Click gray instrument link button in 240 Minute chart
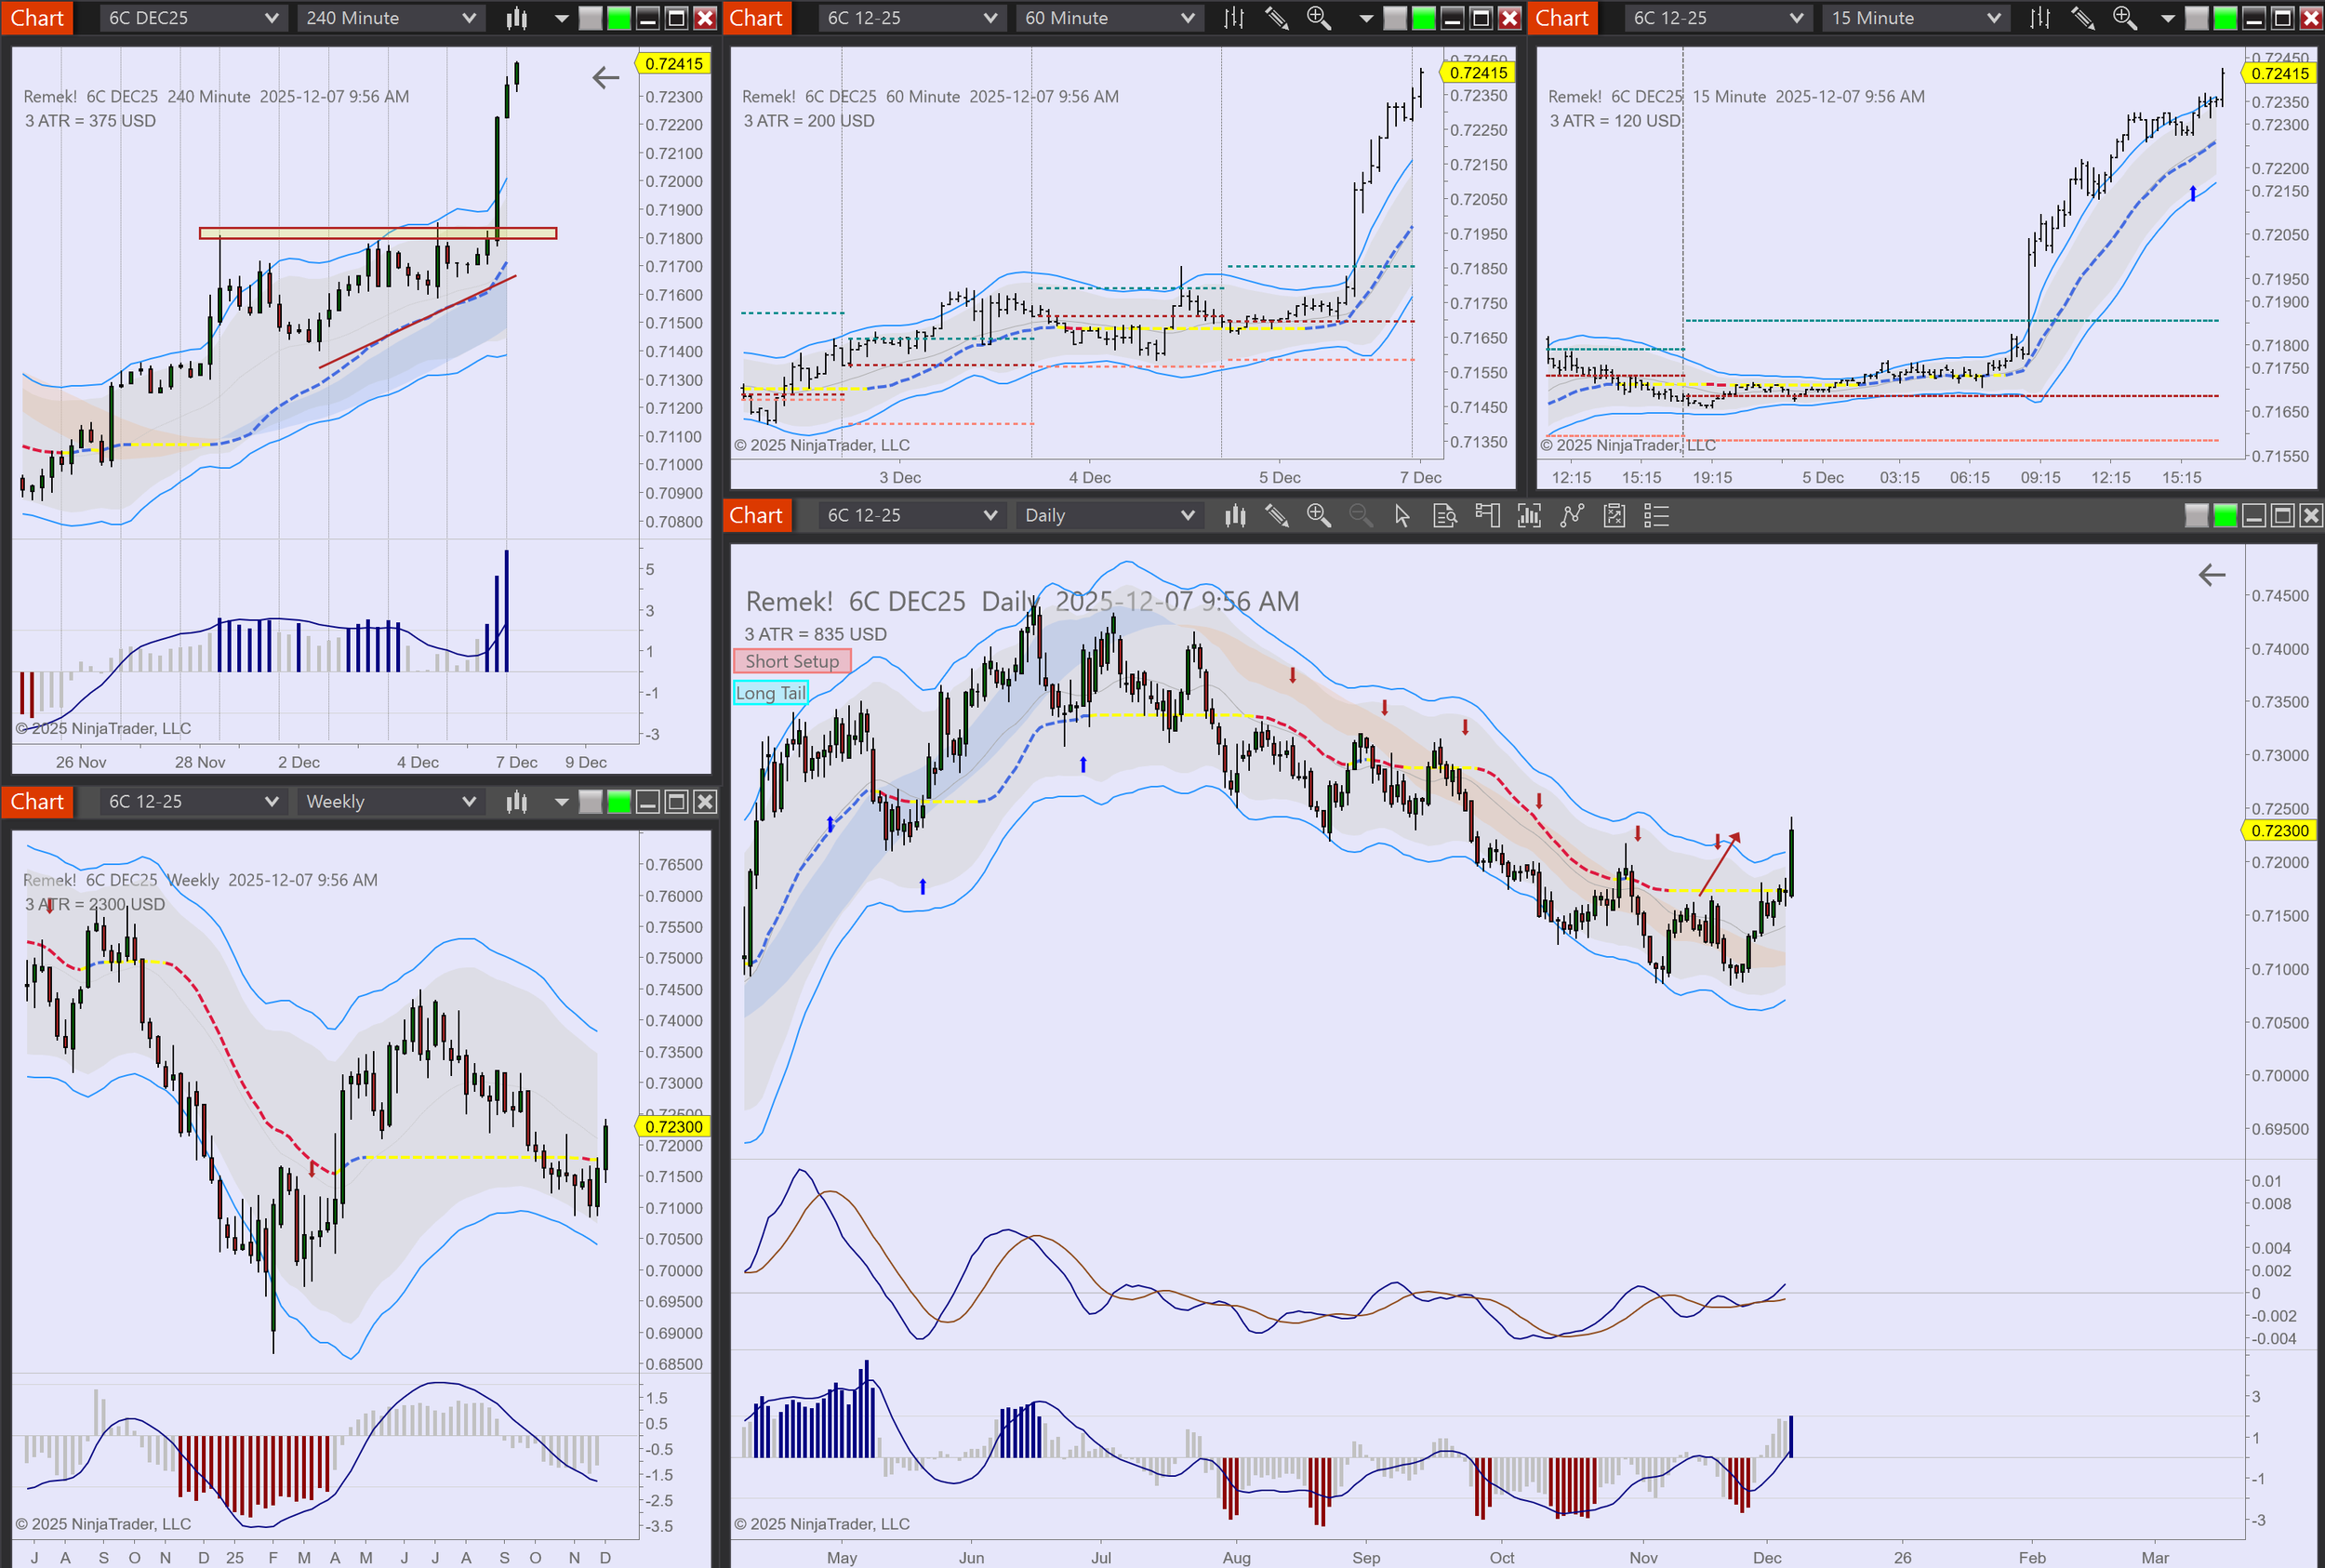Screen dimensions: 2325x1568 pos(591,18)
